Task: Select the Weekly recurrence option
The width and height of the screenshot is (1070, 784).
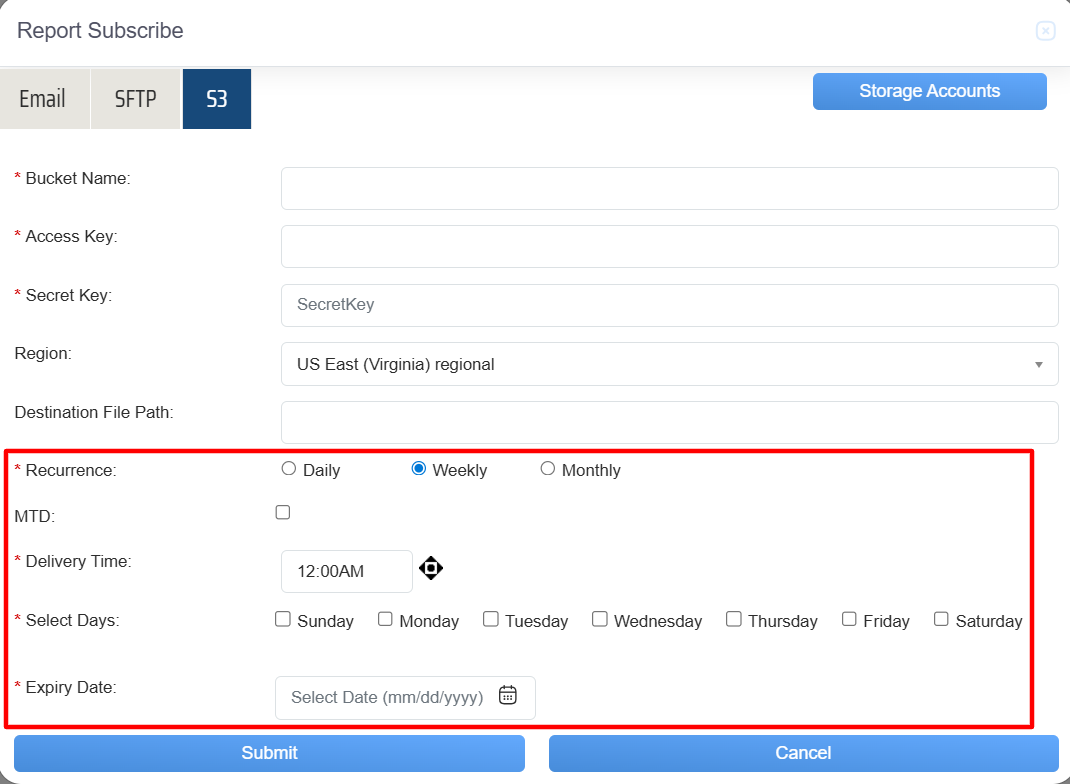Action: tap(419, 469)
